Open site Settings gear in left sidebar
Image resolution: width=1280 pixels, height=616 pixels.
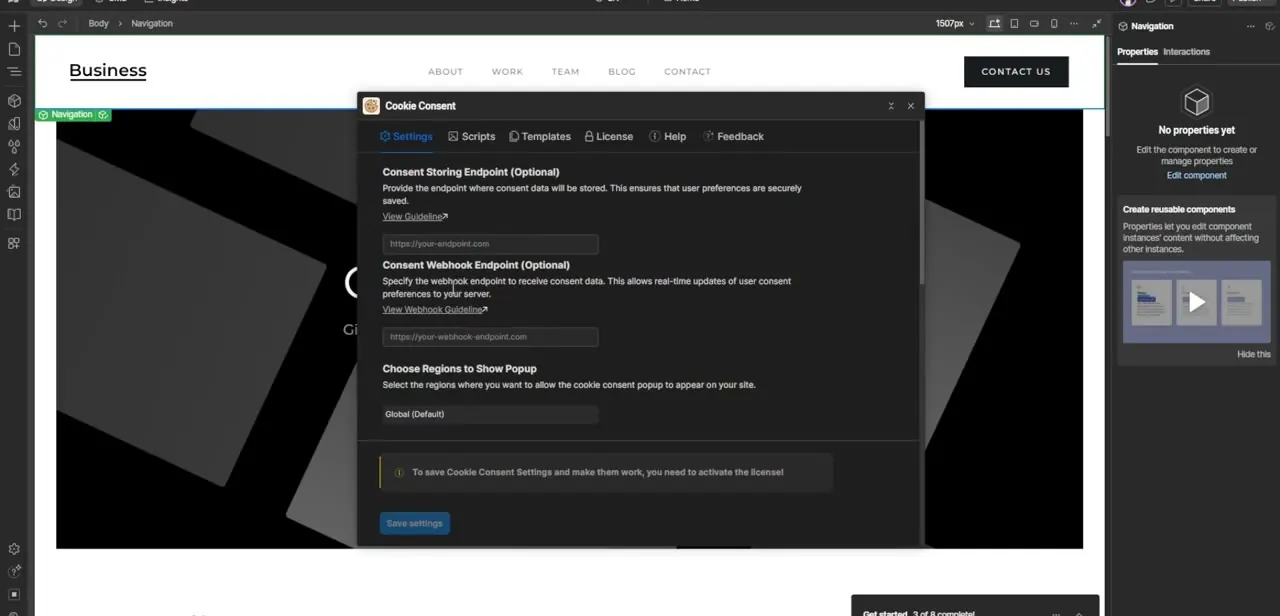14,549
